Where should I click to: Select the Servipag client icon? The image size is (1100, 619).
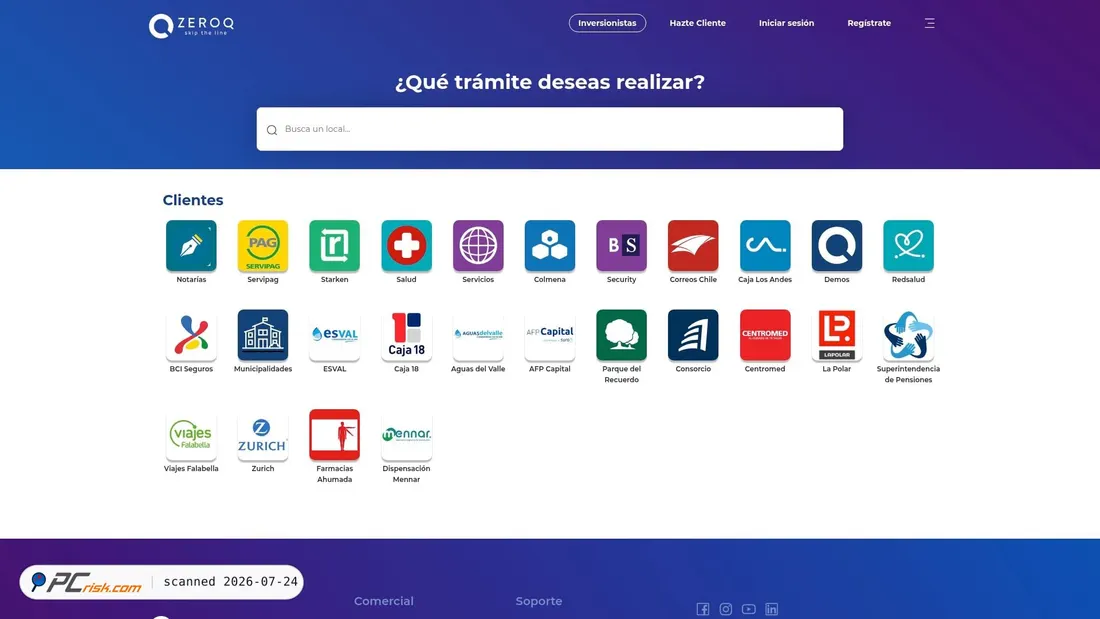pos(262,246)
